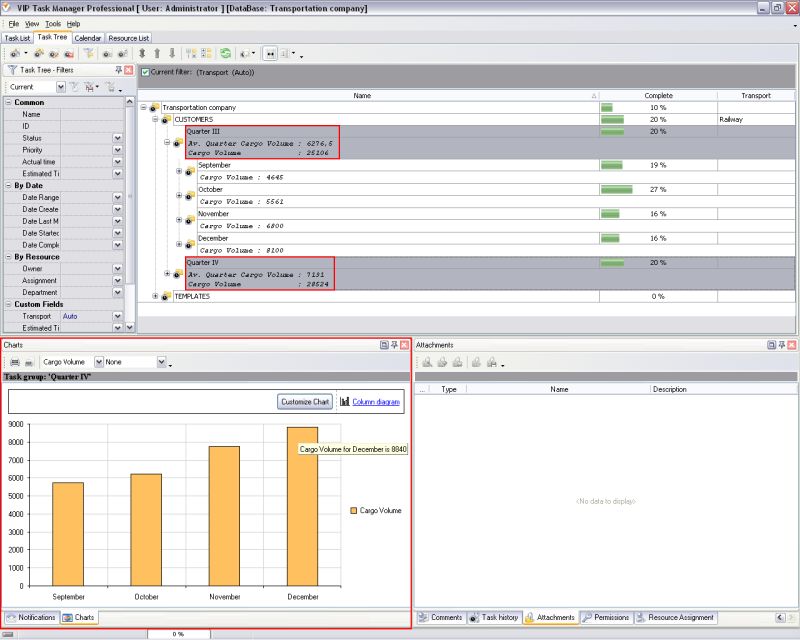Screen dimensions: 800x640
Task: Open the Notifications tab
Action: click(x=31, y=617)
